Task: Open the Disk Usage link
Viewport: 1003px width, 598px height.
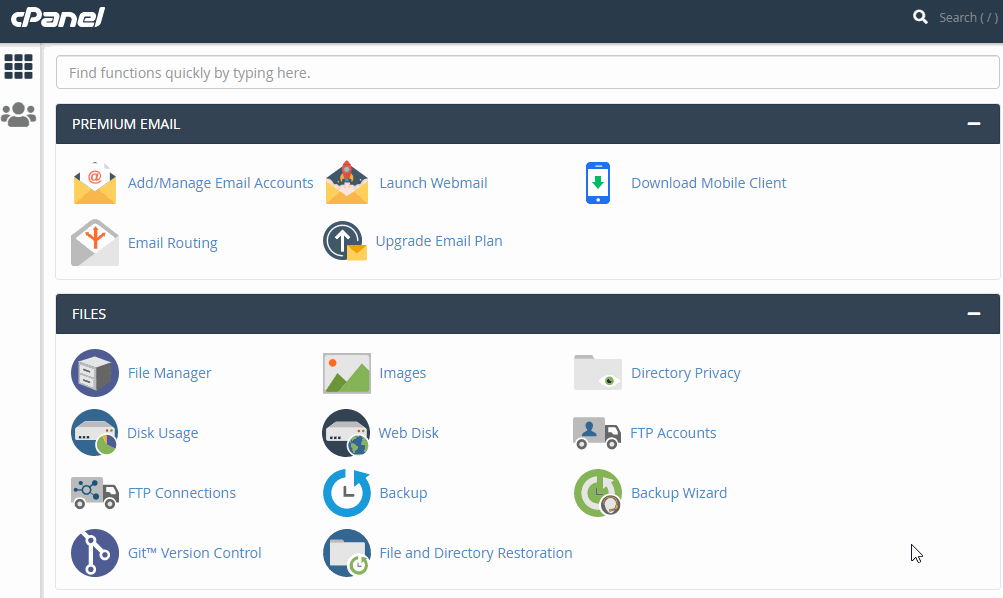Action: pos(162,433)
